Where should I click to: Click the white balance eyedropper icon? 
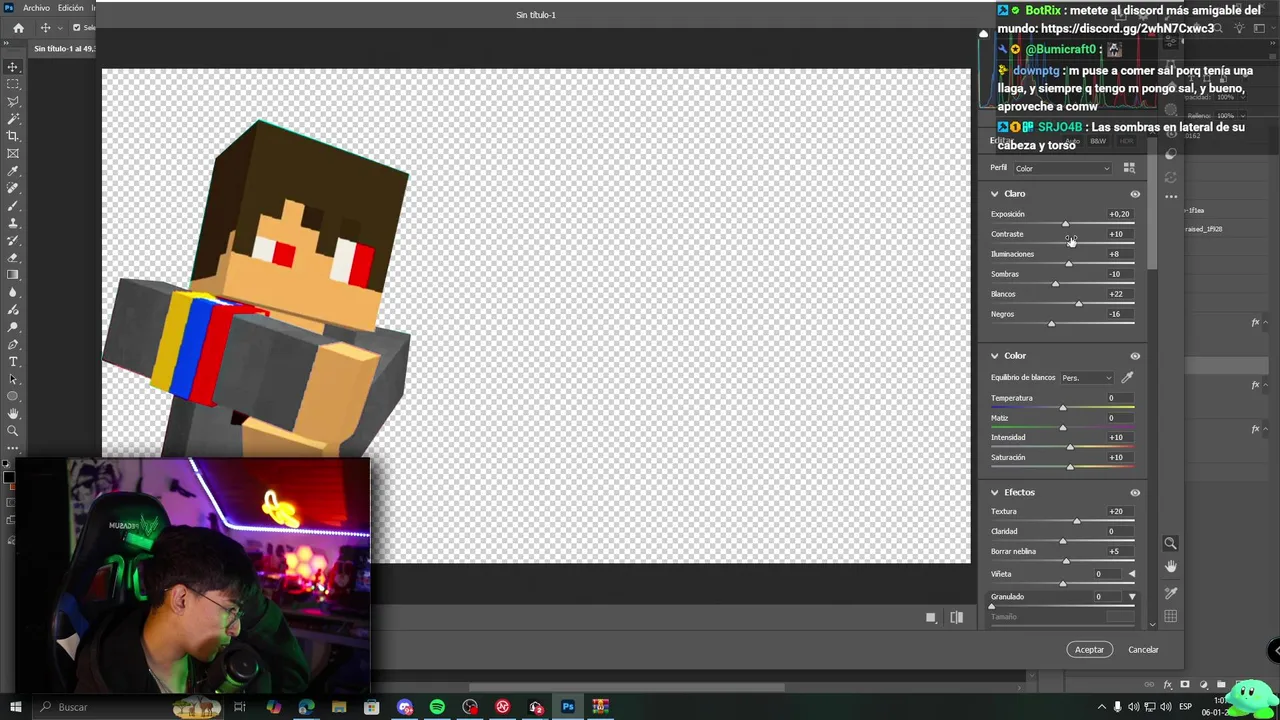pos(1127,378)
